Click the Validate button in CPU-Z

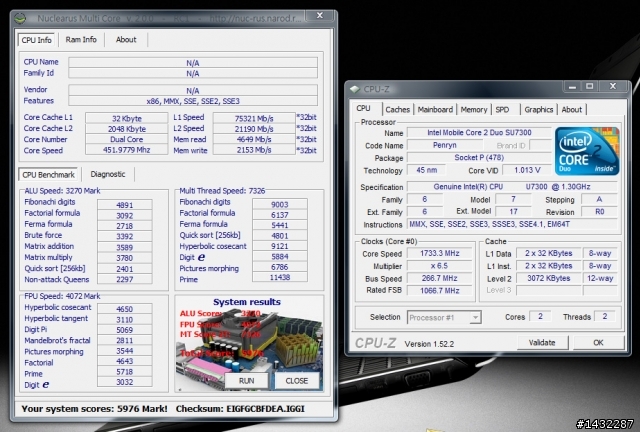click(542, 343)
